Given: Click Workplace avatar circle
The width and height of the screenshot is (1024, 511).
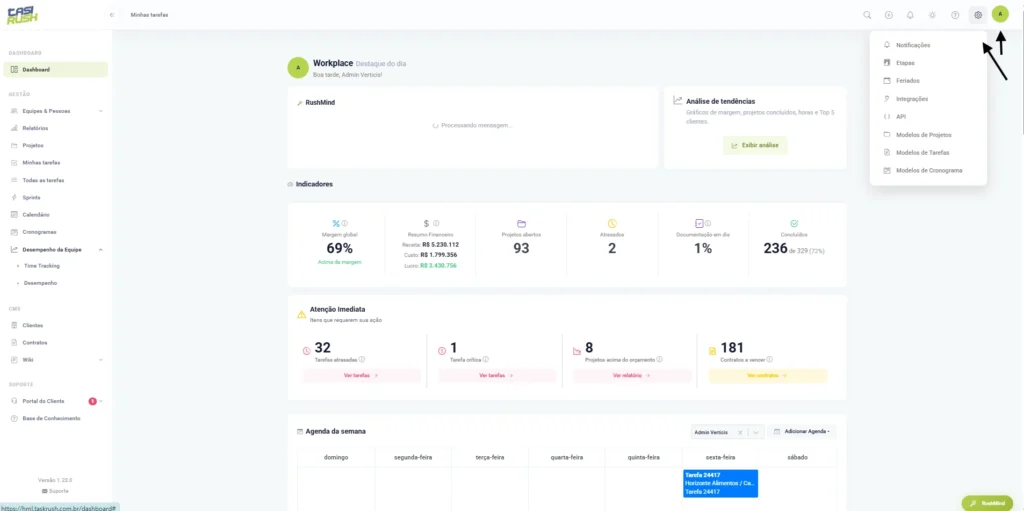Looking at the screenshot, I should coord(298,68).
